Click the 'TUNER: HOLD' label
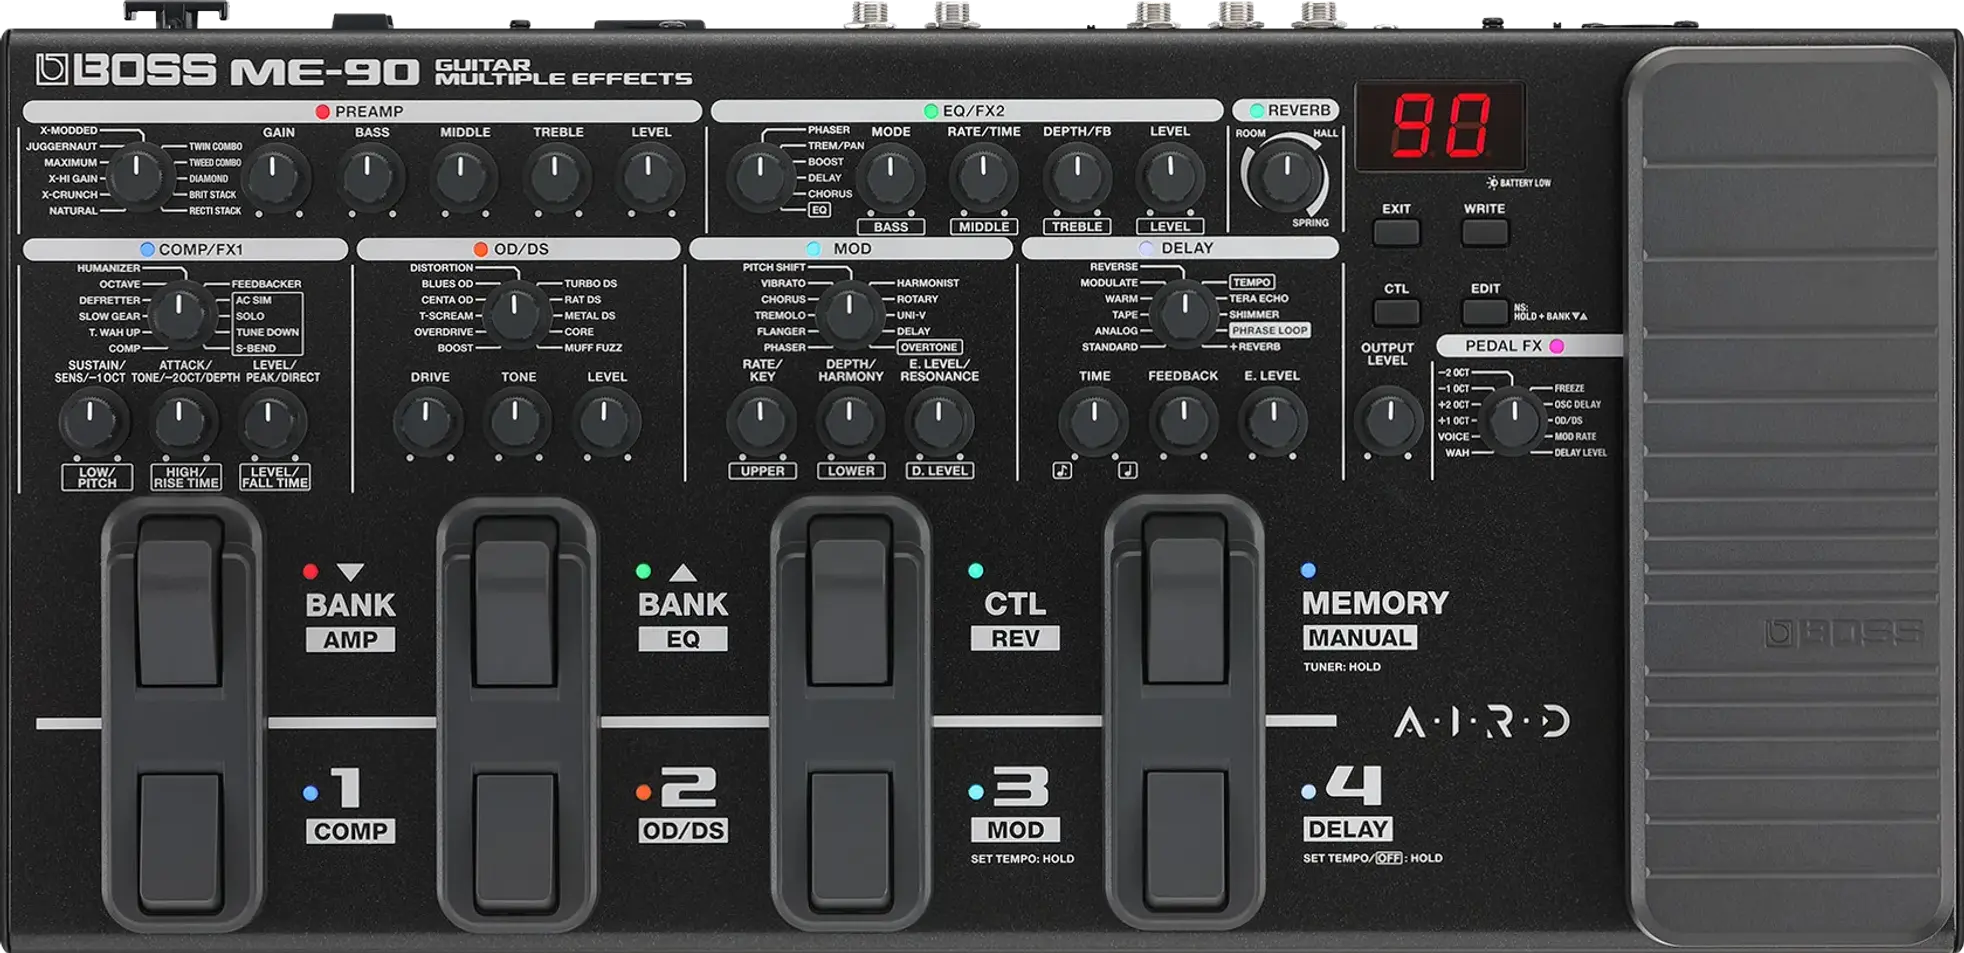Image resolution: width=1964 pixels, height=953 pixels. click(1341, 667)
